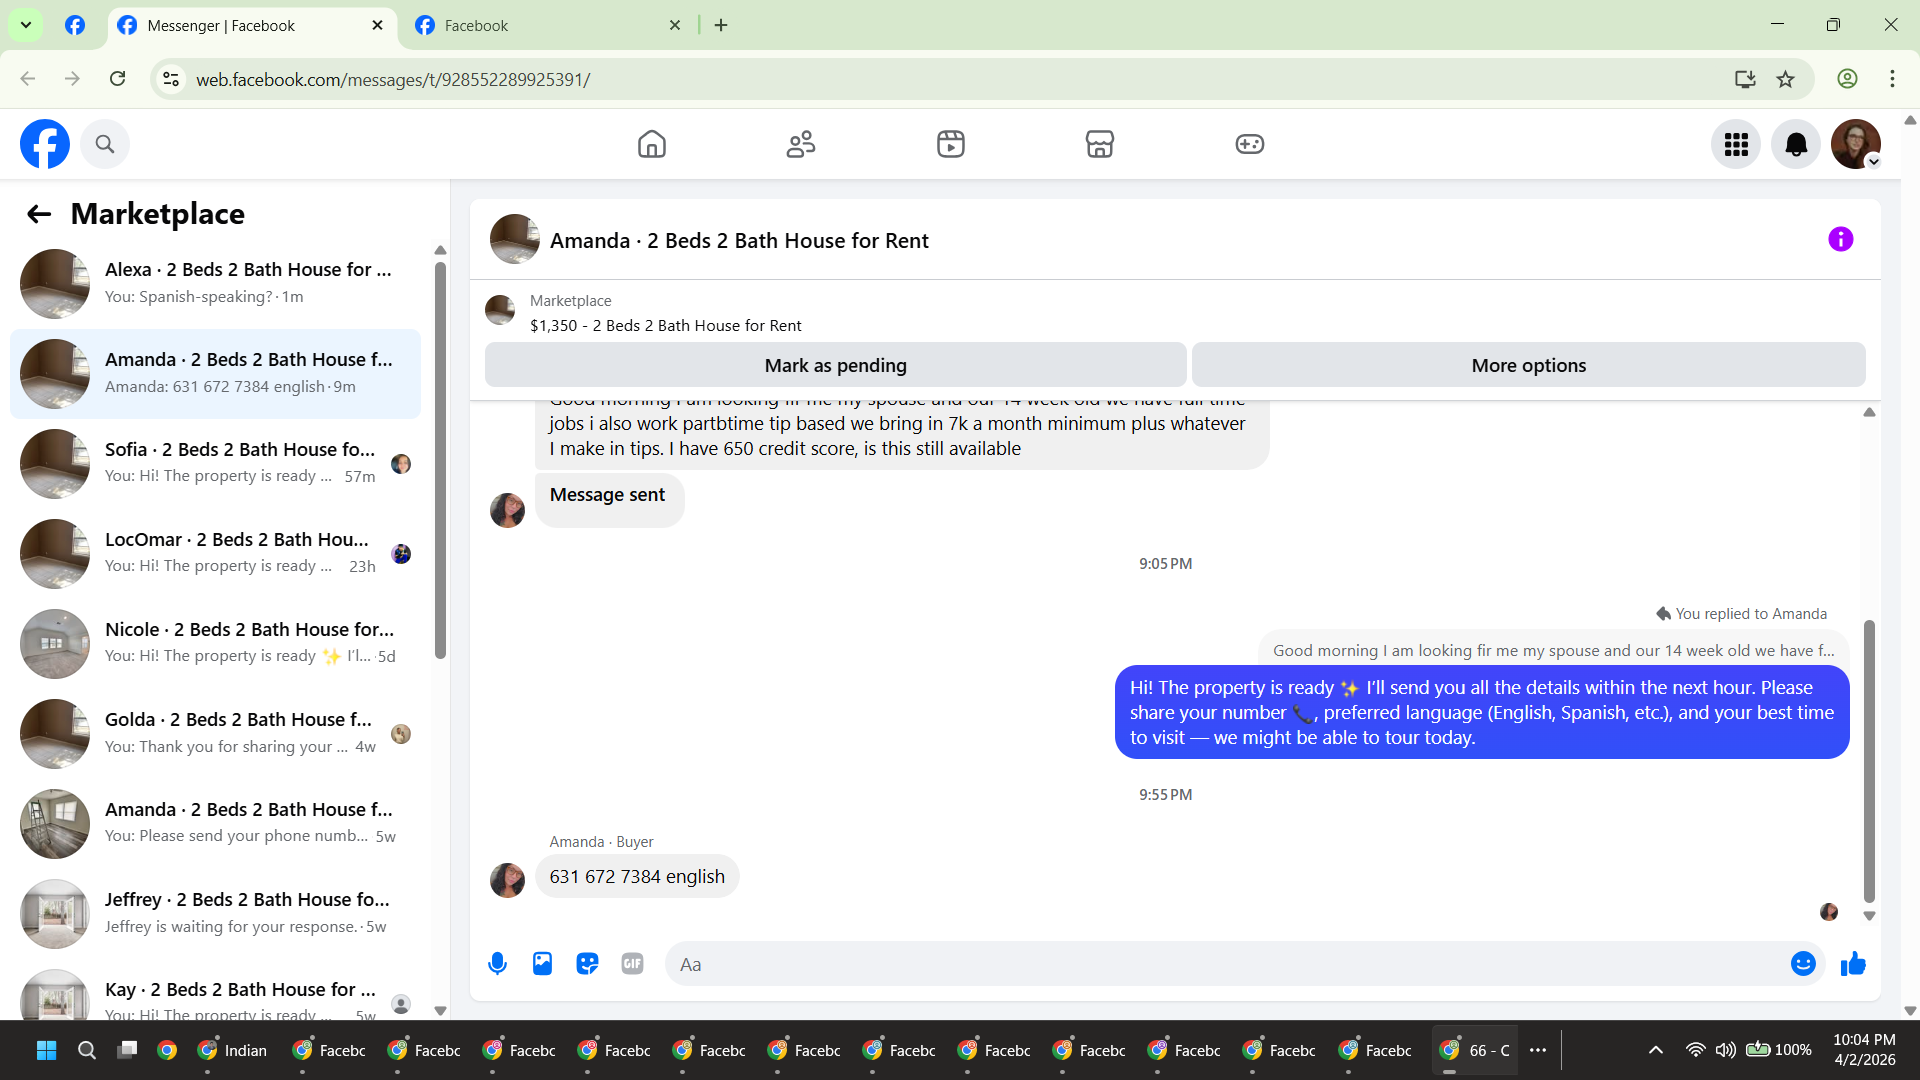This screenshot has height=1080, width=1920.
Task: Open the '66 - C' Chrome taskbar window
Action: 1475,1050
